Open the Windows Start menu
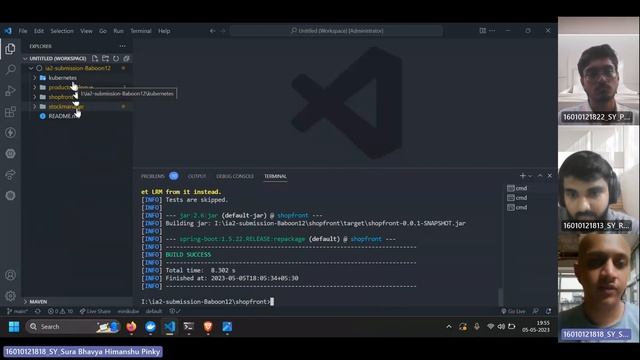Viewport: 640px width, 360px height. tap(14, 327)
